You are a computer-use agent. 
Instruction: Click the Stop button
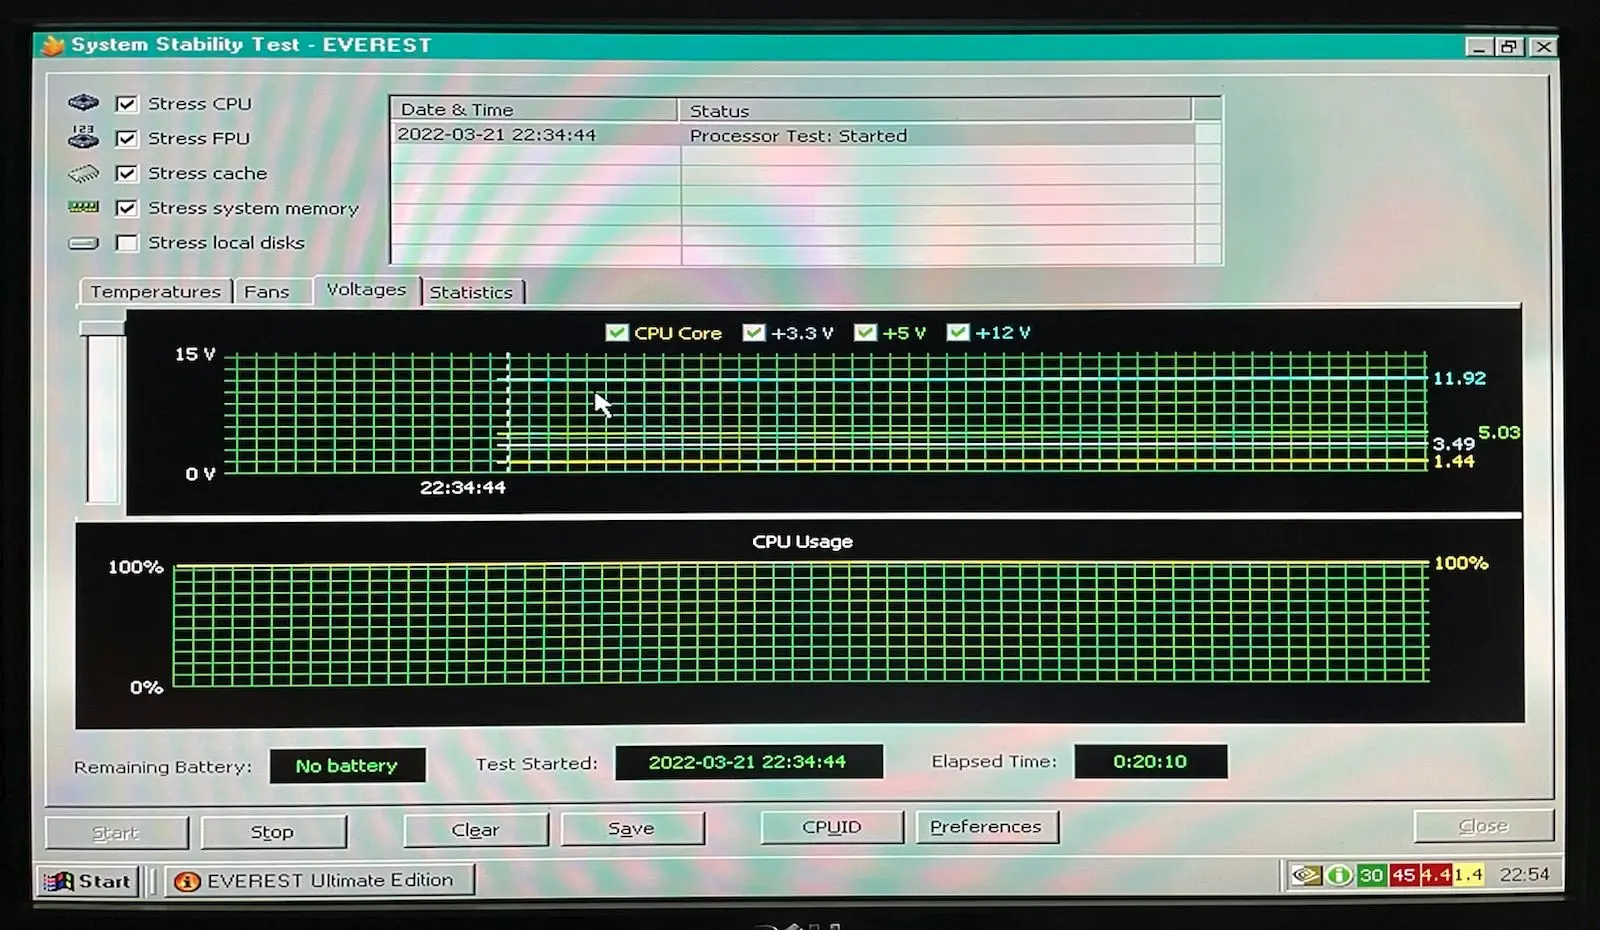(273, 832)
